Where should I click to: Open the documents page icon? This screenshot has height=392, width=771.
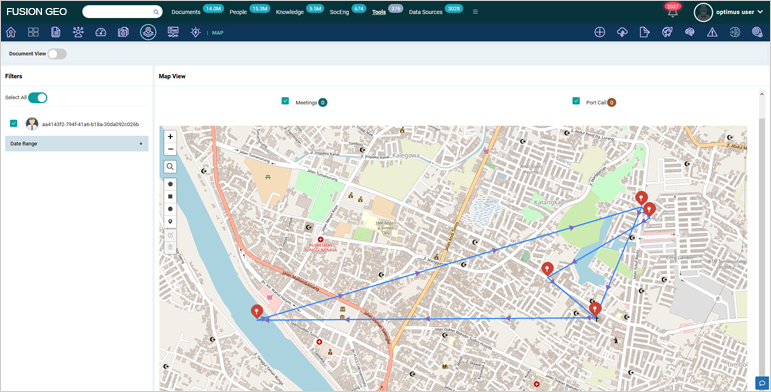(x=56, y=32)
